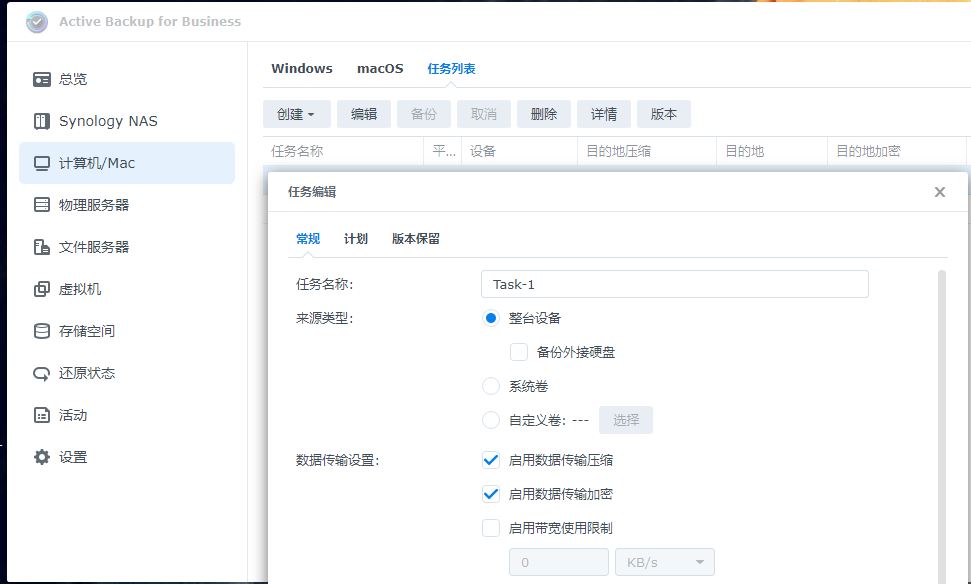971x584 pixels.
Task: Click the 还原状态 restore status icon
Action: pyautogui.click(x=41, y=373)
